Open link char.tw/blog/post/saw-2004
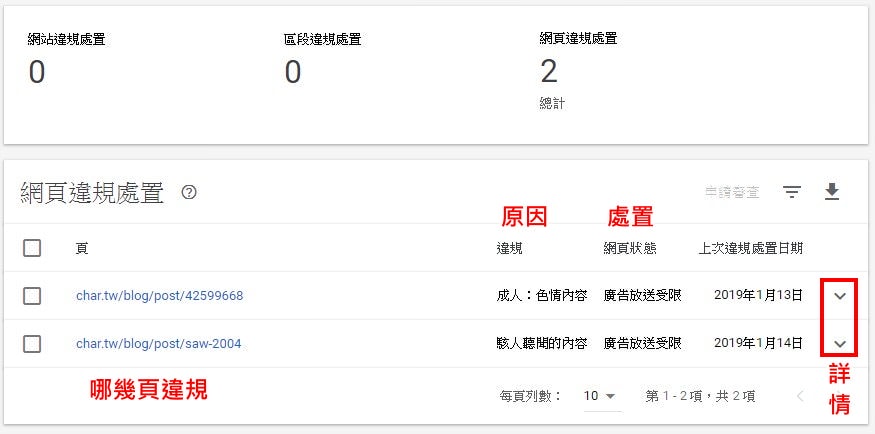This screenshot has height=434, width=875. pyautogui.click(x=158, y=344)
